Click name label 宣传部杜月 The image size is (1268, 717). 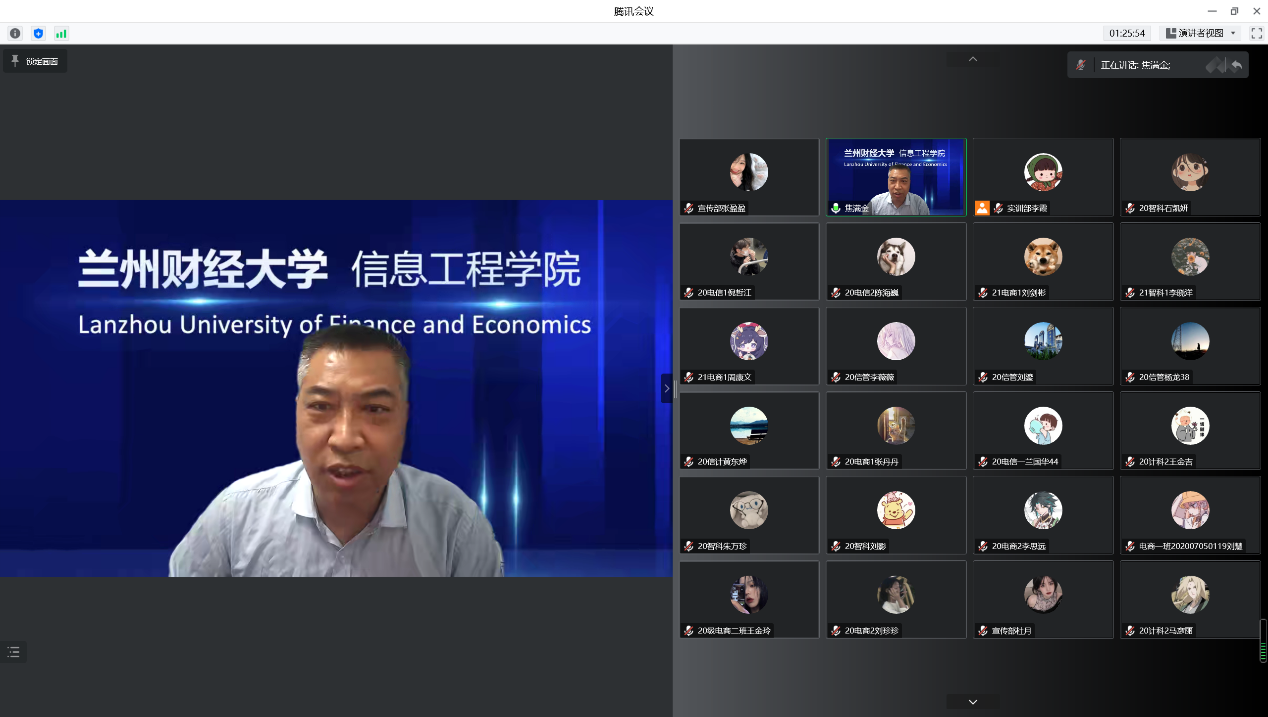click(1011, 631)
